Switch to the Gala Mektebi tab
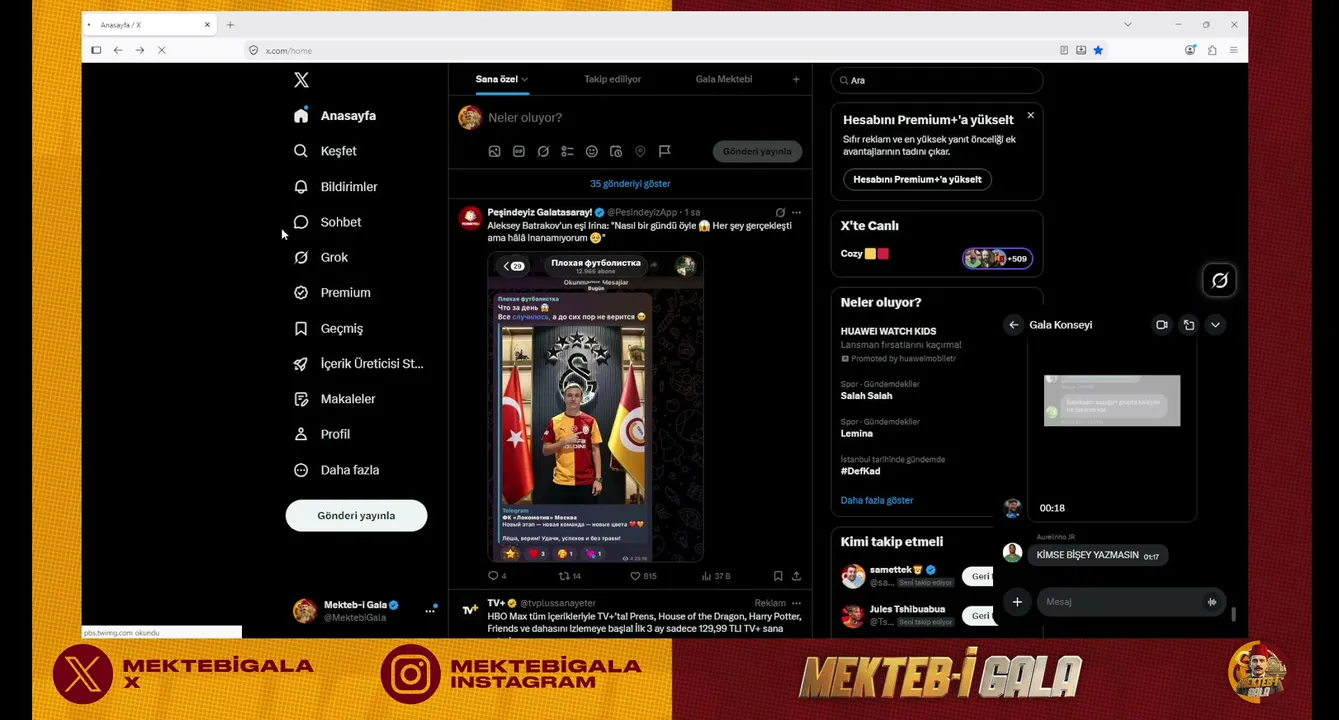 click(724, 79)
